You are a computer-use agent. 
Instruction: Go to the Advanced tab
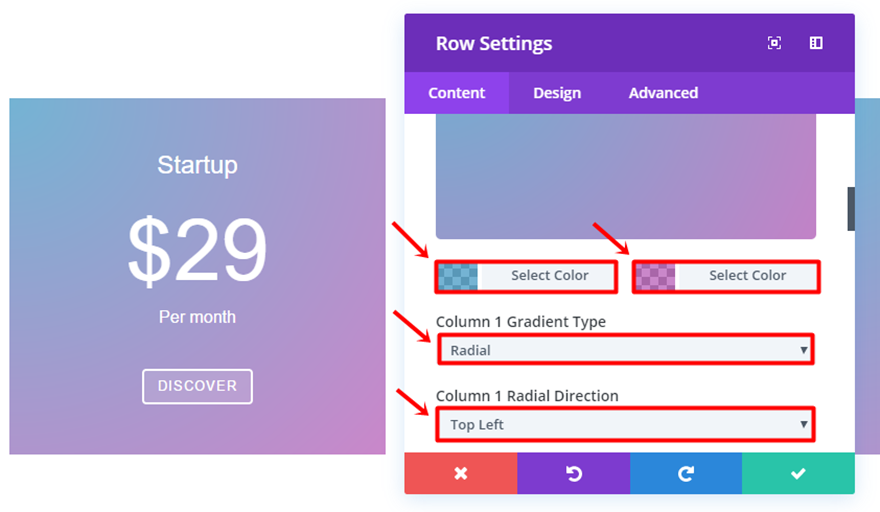(663, 93)
